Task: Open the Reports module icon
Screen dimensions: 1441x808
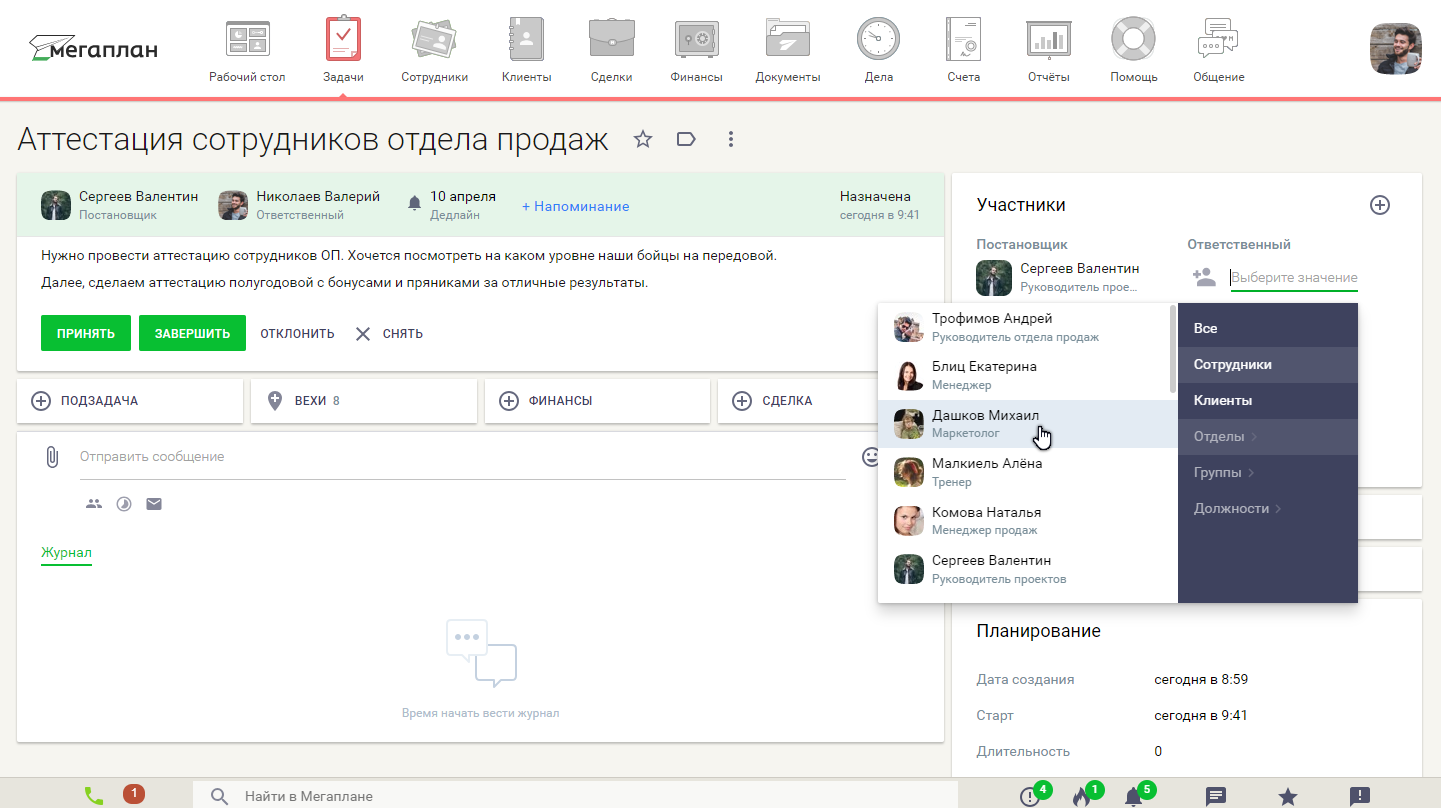Action: (1049, 50)
